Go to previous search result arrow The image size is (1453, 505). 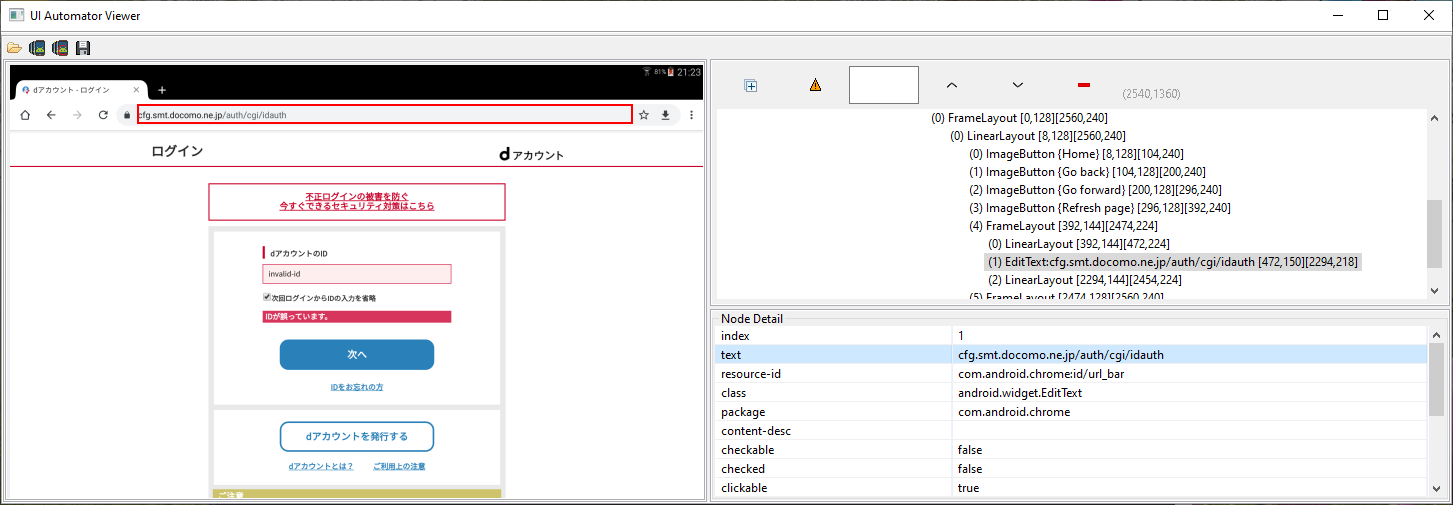click(x=952, y=85)
